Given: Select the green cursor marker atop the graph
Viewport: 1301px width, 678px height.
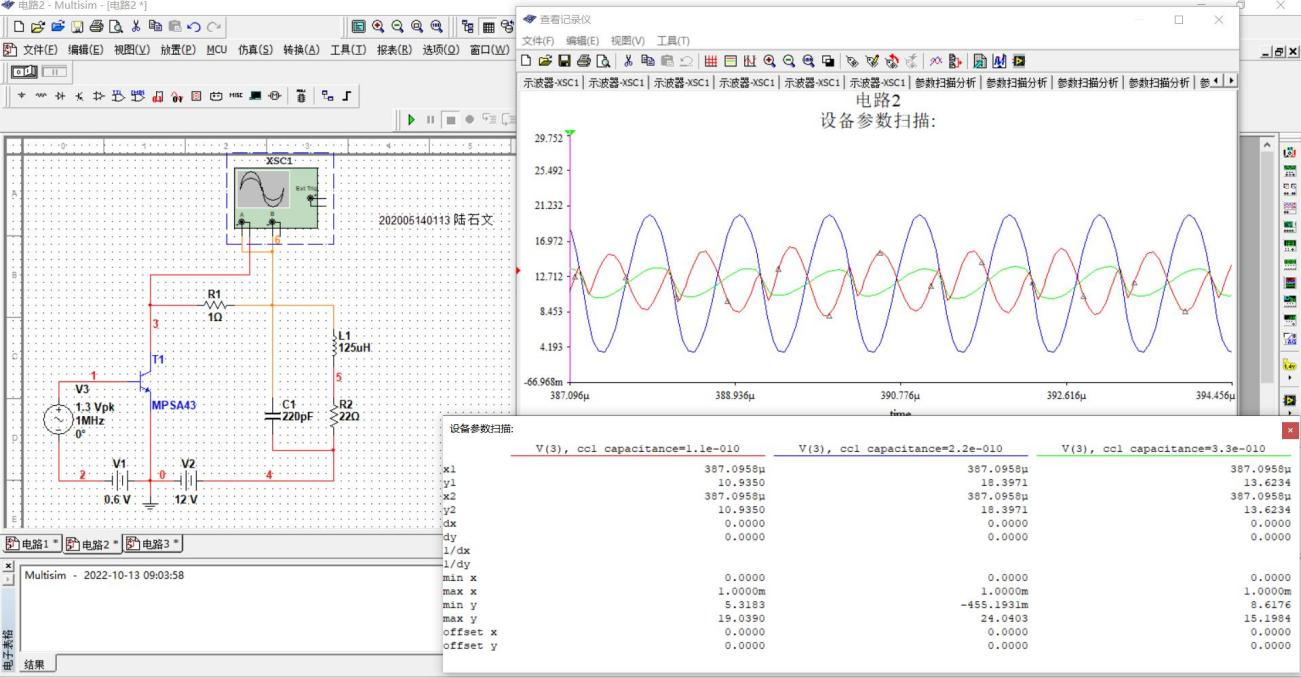Looking at the screenshot, I should tap(570, 133).
